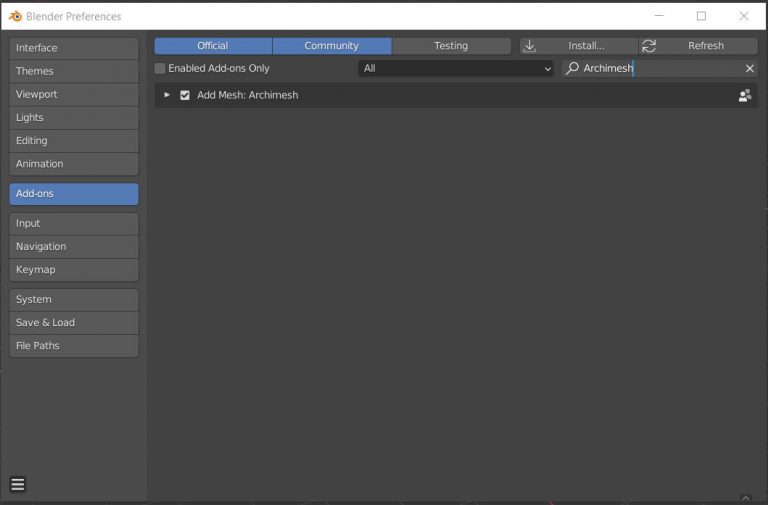Open System preferences
Screen dimensions: 768x505
[74, 299]
